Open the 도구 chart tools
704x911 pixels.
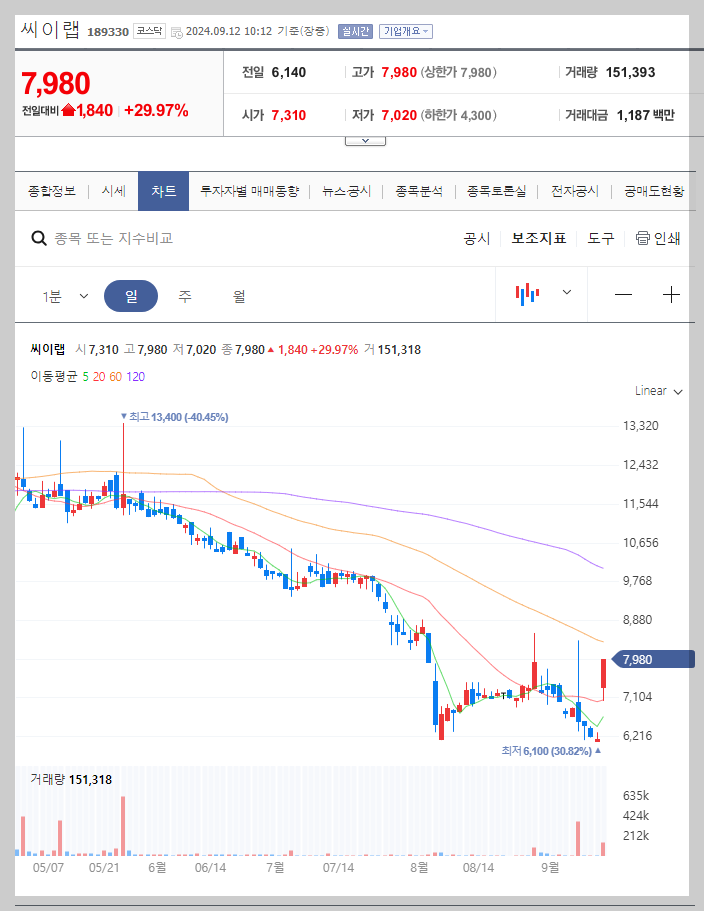[x=600, y=238]
